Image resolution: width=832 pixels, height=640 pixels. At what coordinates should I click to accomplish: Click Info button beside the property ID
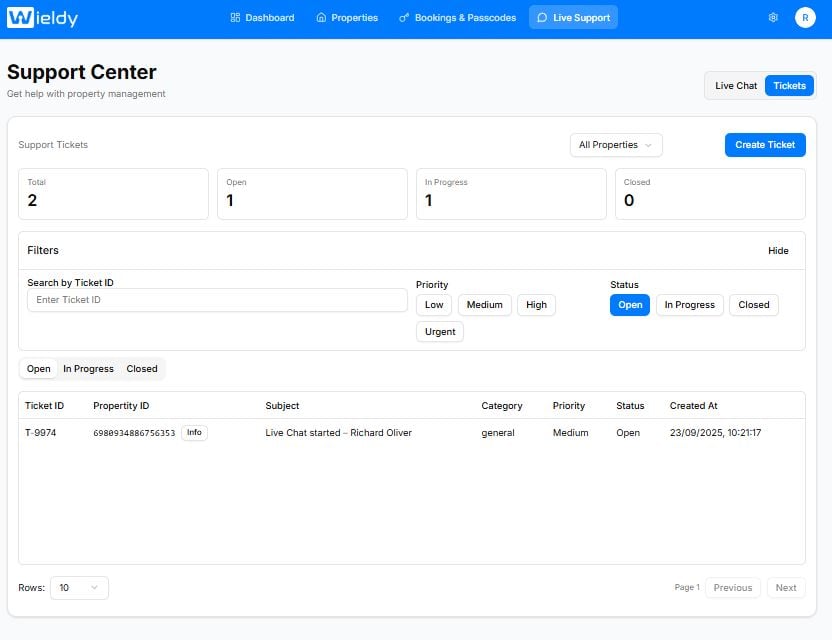tap(194, 433)
